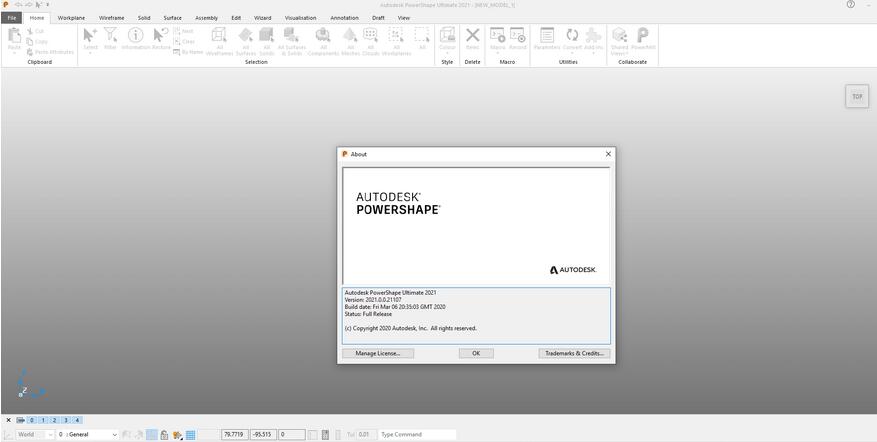877x442 pixels.
Task: Select All Components icon
Action: tap(323, 35)
